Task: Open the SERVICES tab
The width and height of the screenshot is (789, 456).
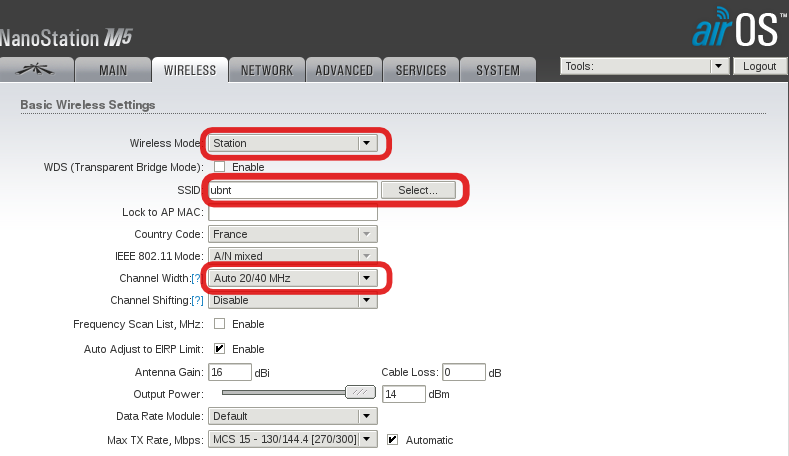Action: (x=421, y=70)
